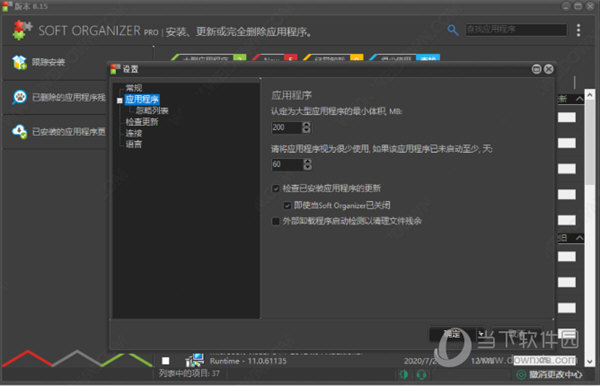Open the Undoing Changes Center (撤消更改中心)
The image size is (600, 386).
click(549, 375)
